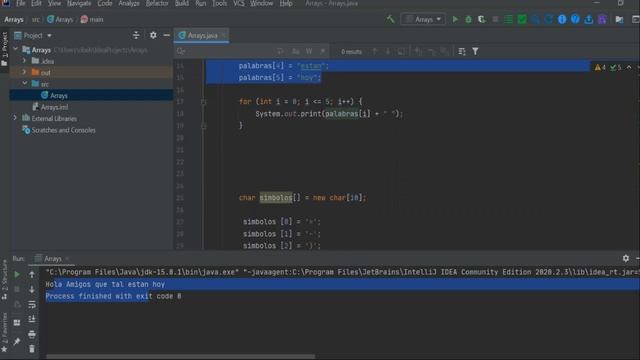640x360 pixels.
Task: Toggle scroll to end in Run console
Action: click(32, 319)
